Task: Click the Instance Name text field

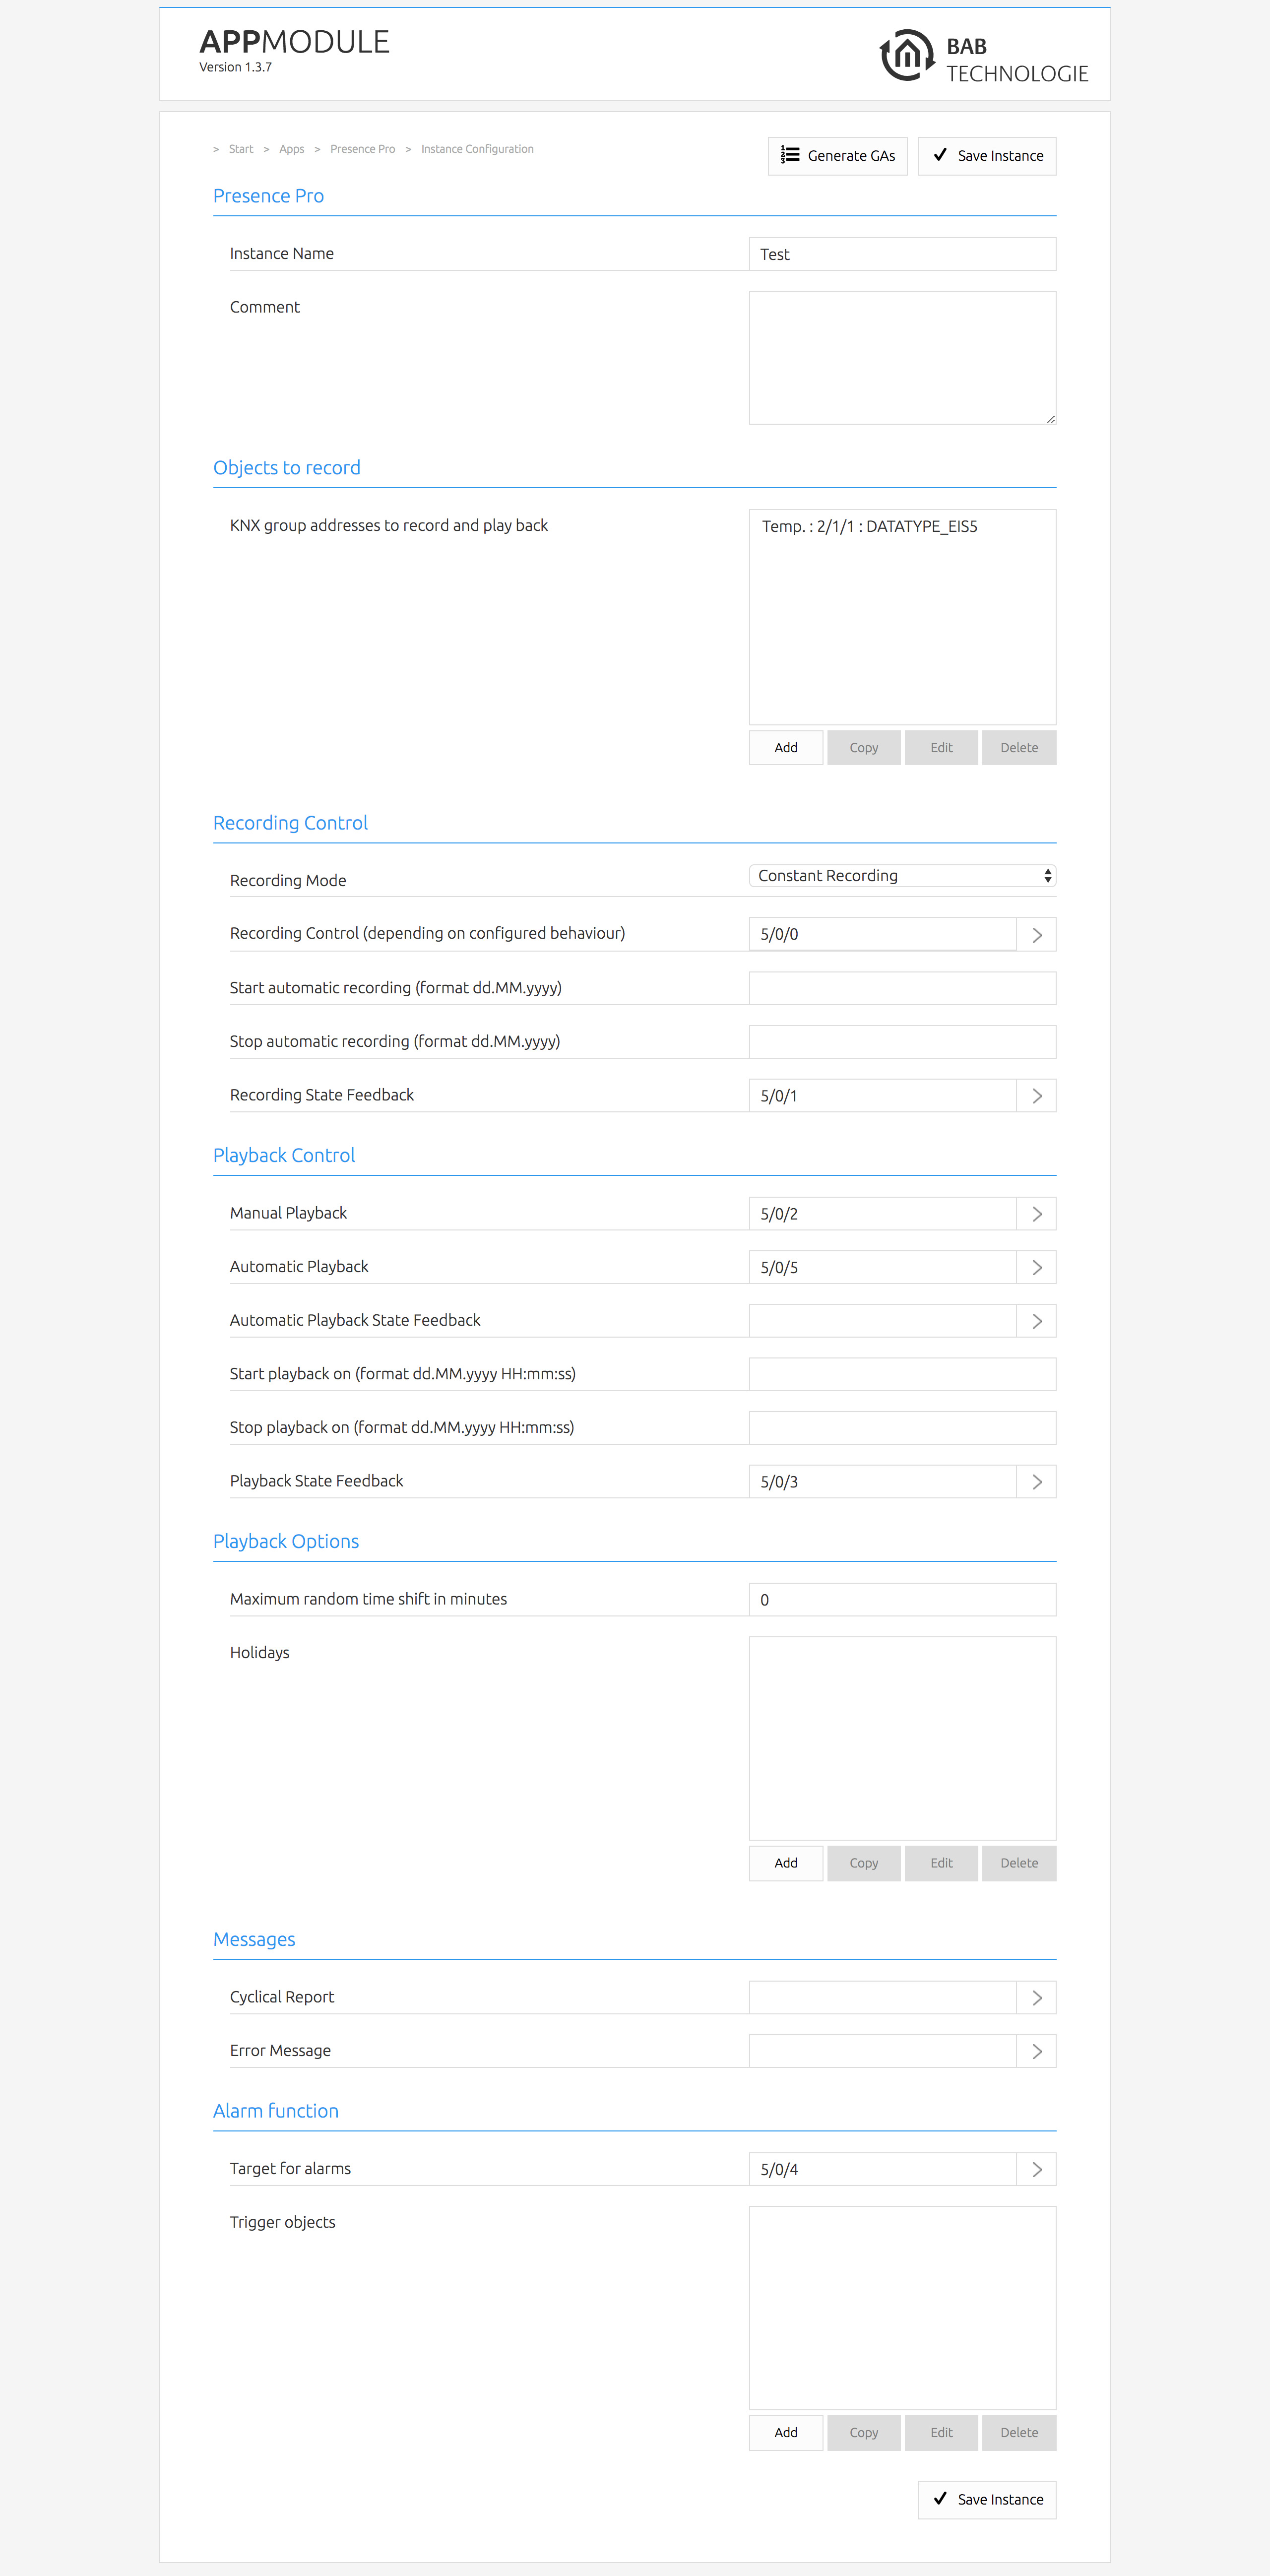Action: 902,254
